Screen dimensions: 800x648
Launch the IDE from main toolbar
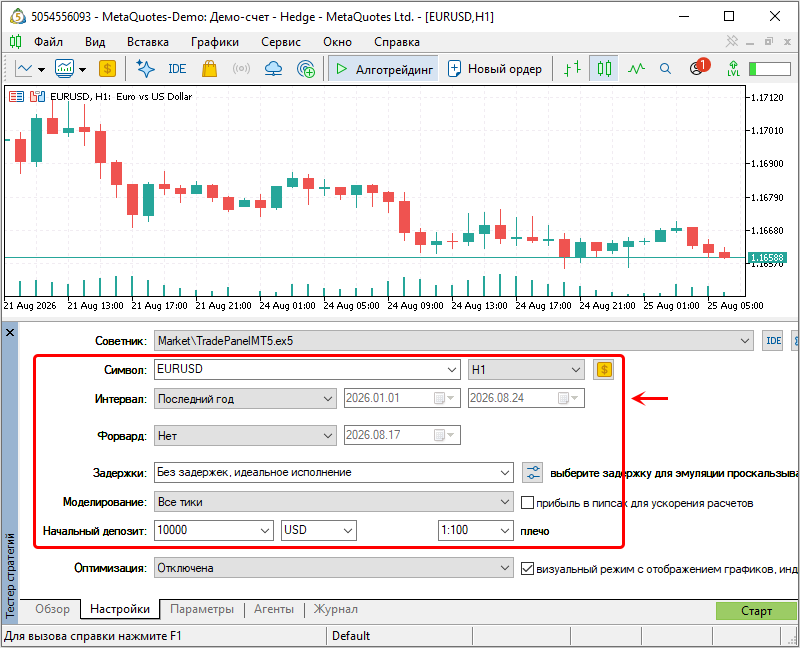(177, 68)
